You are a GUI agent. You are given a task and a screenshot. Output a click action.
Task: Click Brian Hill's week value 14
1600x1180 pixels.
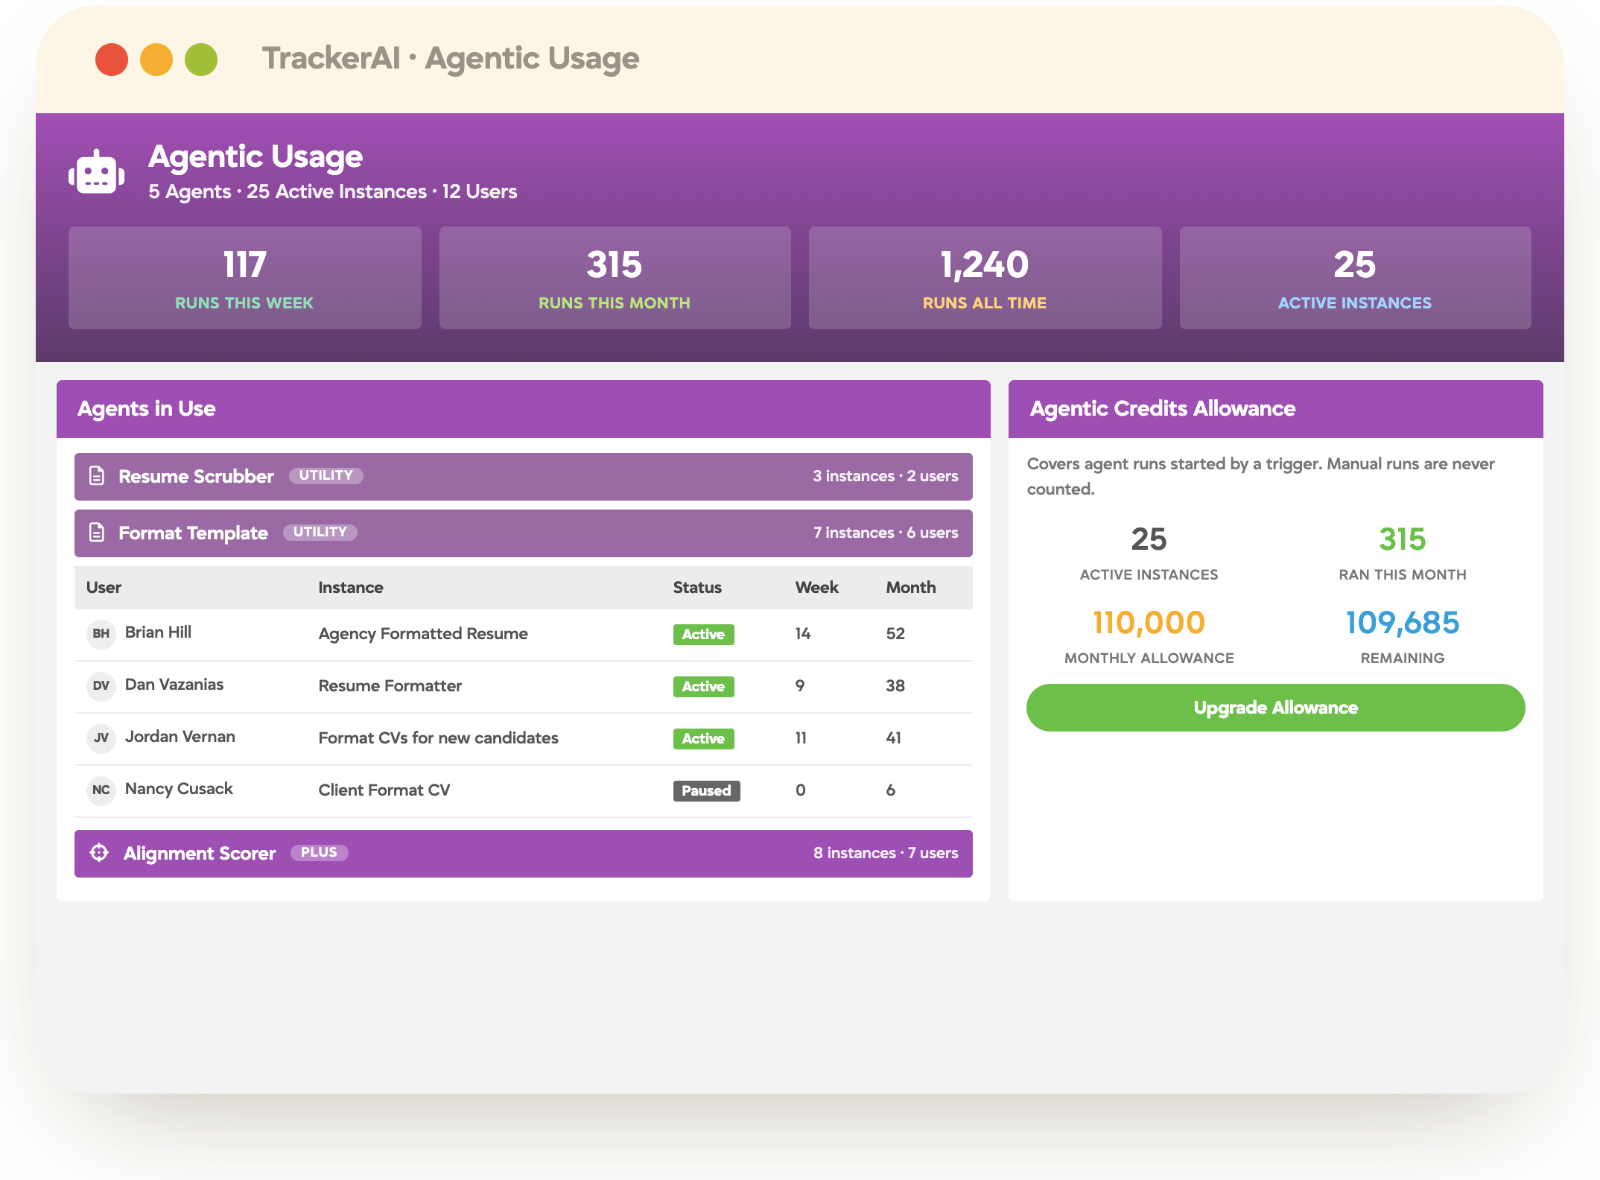tap(803, 634)
